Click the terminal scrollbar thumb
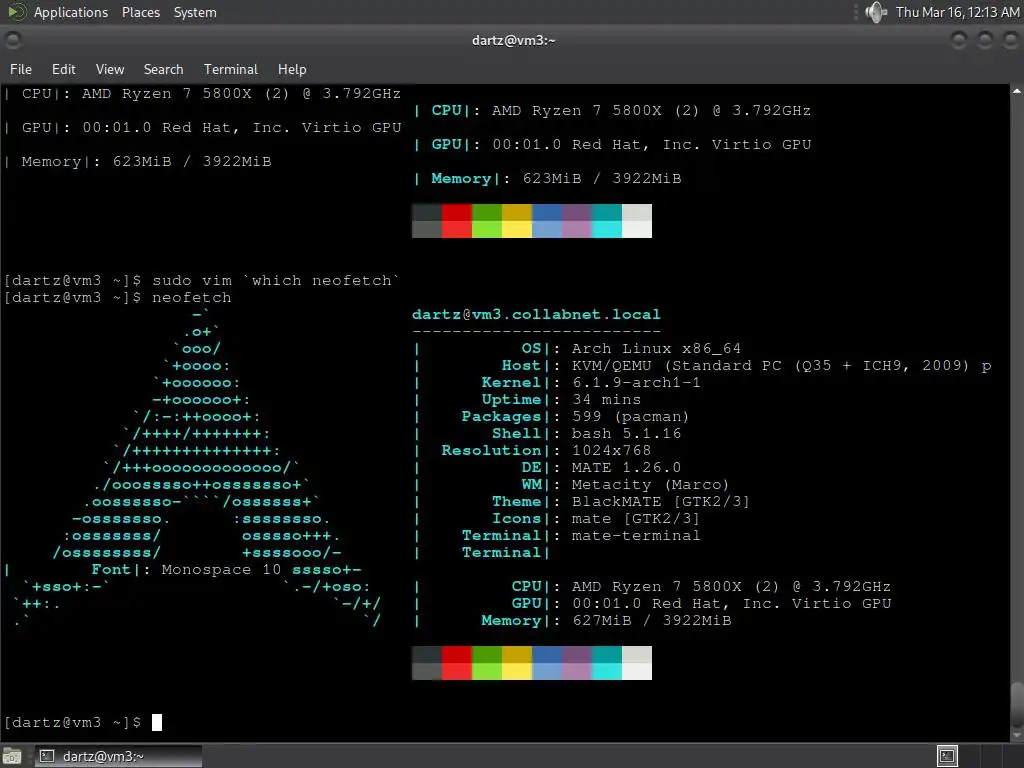Screen dimensions: 1024x768 [x=1017, y=703]
